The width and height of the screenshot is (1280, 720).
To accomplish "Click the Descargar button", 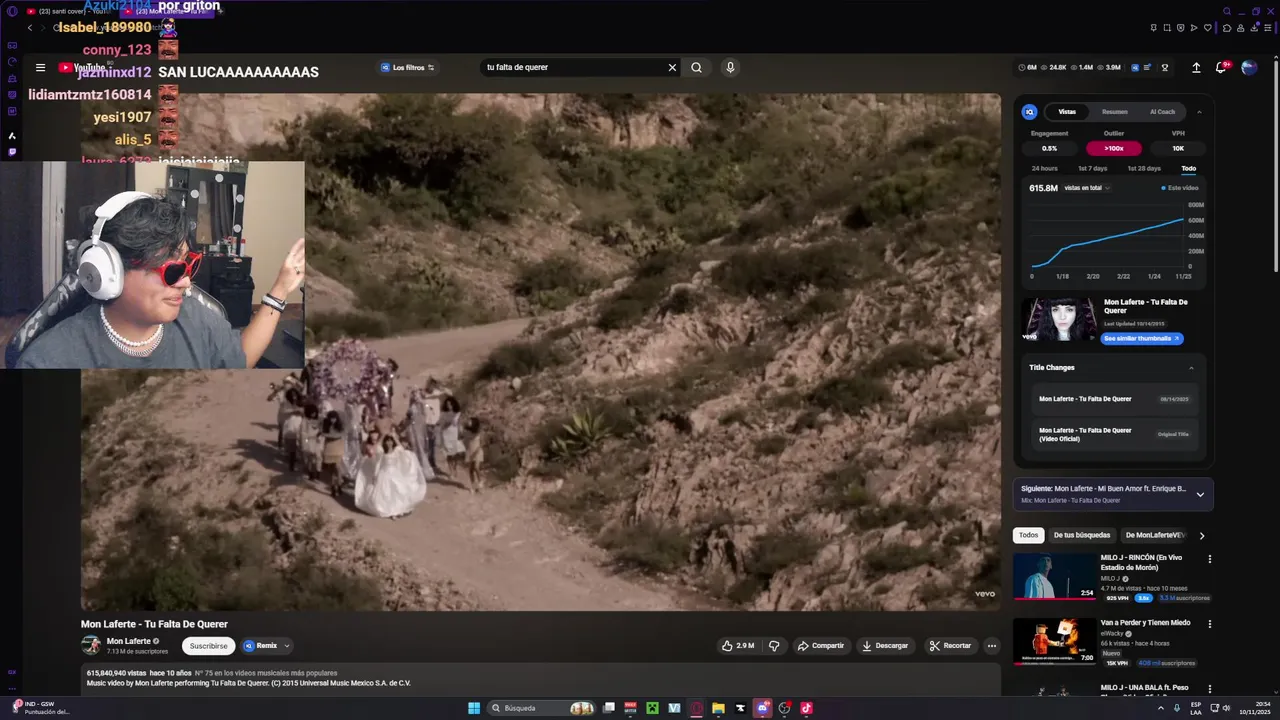I will point(885,646).
